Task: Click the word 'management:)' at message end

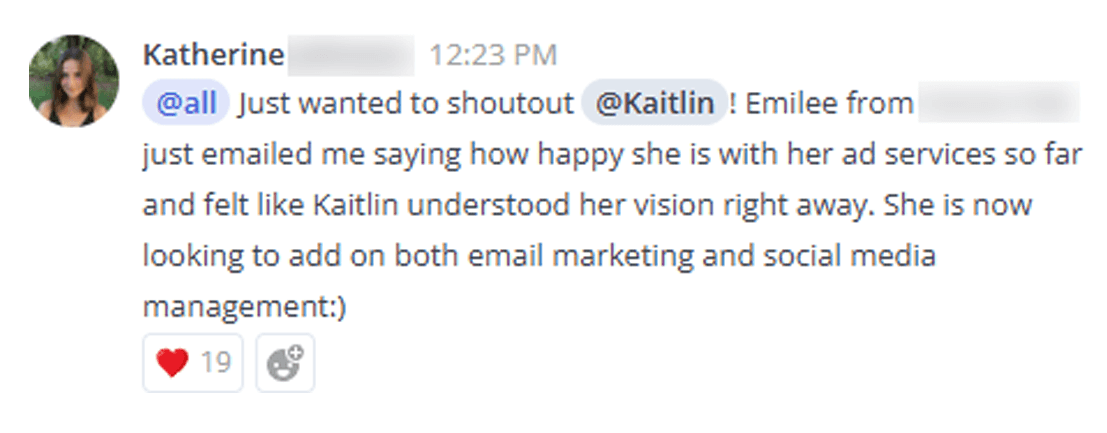Action: pos(244,308)
